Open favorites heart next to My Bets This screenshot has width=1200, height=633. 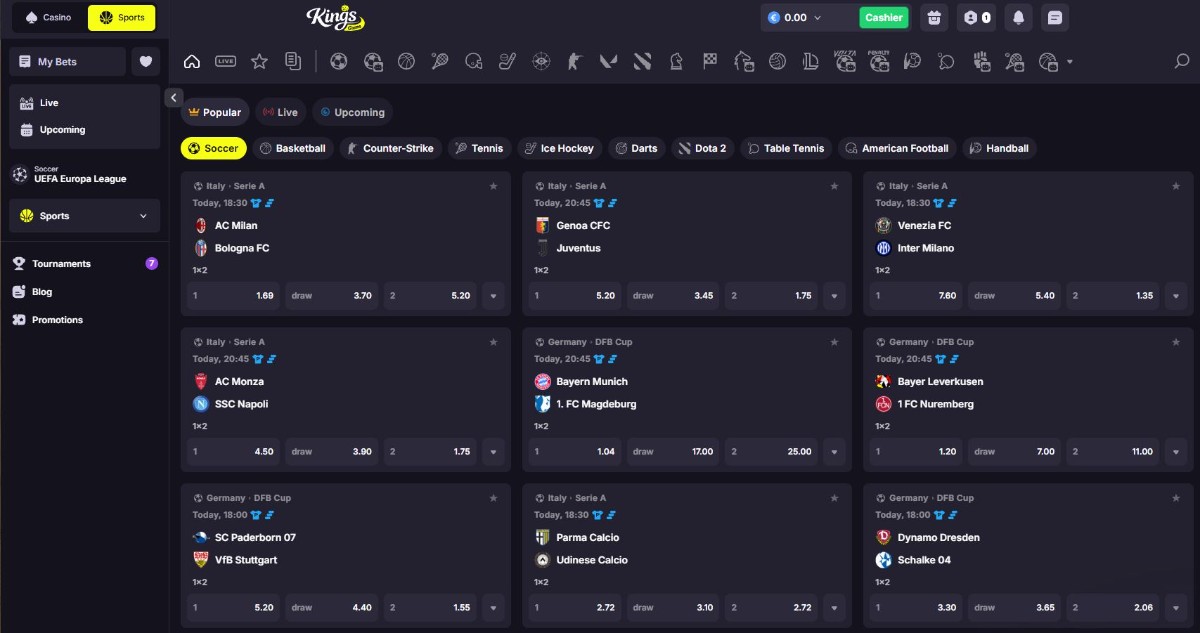(x=146, y=61)
